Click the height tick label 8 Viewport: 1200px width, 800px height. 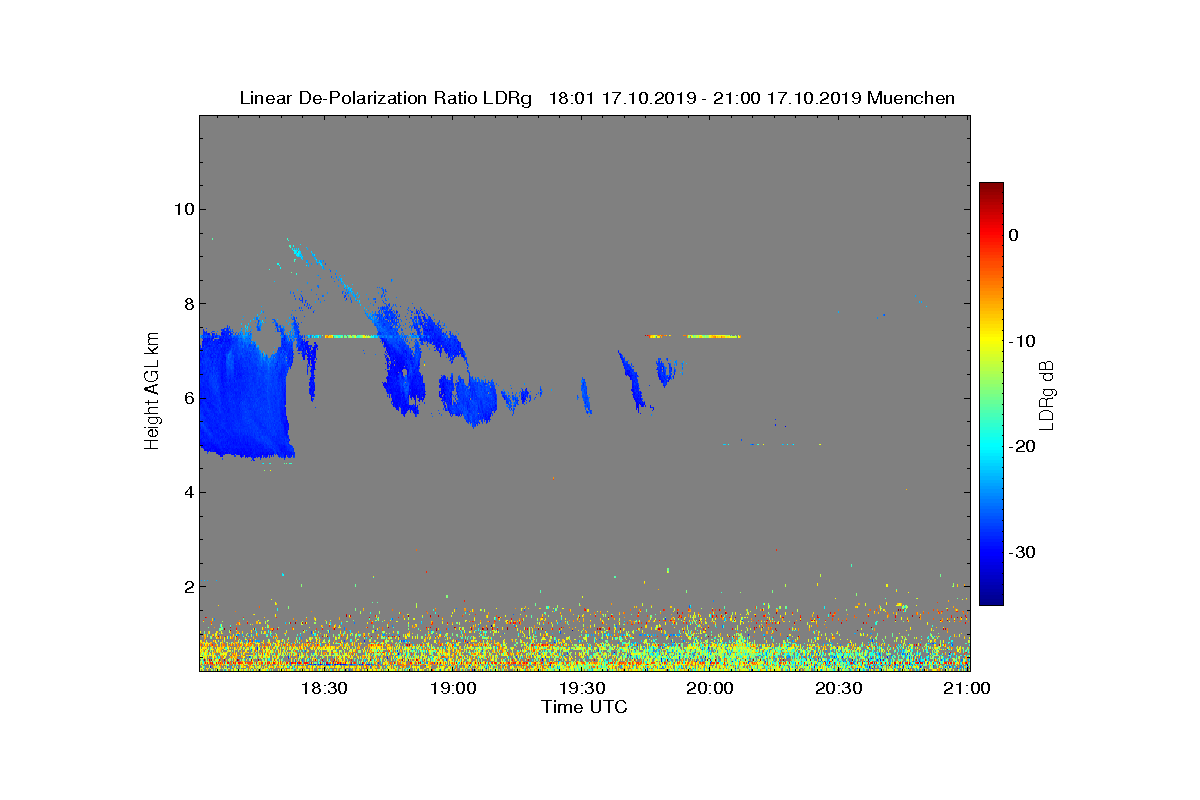click(187, 303)
